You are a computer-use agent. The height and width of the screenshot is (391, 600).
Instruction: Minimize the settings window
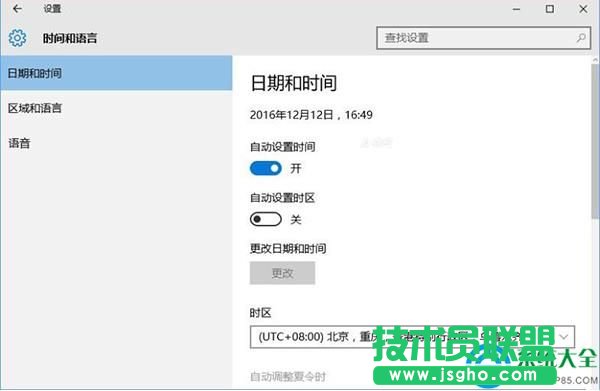[x=517, y=9]
